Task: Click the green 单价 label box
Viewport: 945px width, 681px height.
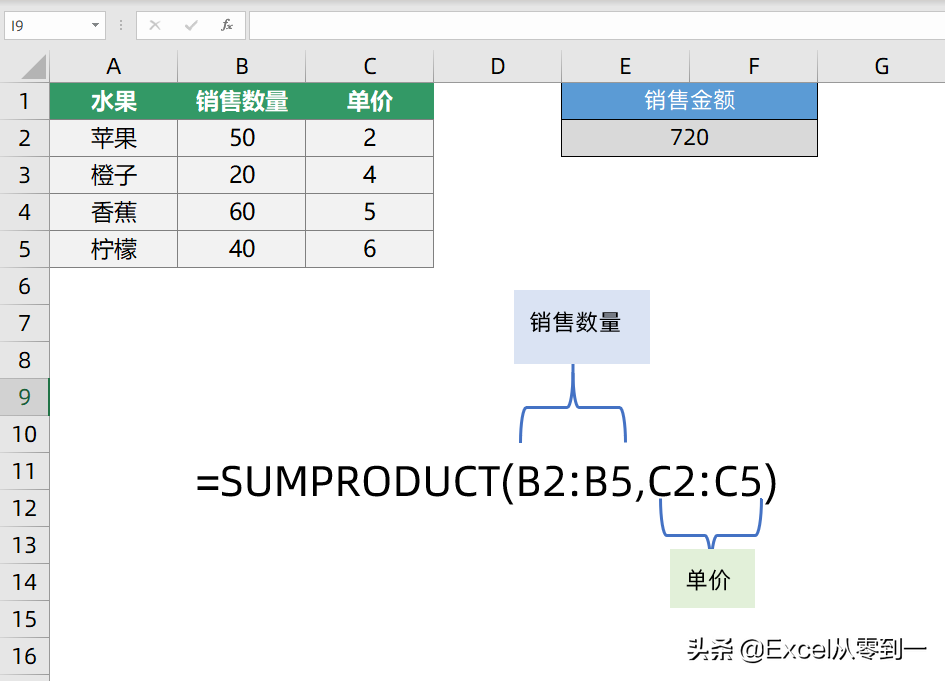Action: (712, 578)
